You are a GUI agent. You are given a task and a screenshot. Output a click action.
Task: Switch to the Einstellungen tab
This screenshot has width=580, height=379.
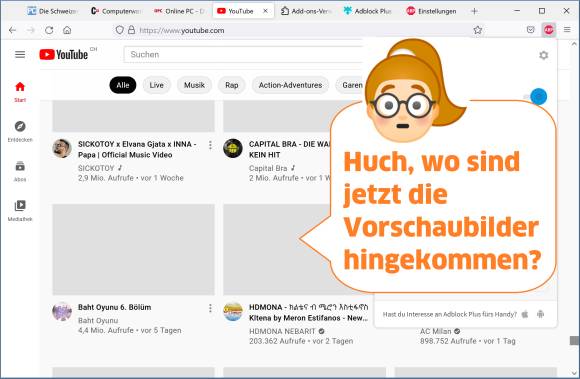tap(431, 11)
